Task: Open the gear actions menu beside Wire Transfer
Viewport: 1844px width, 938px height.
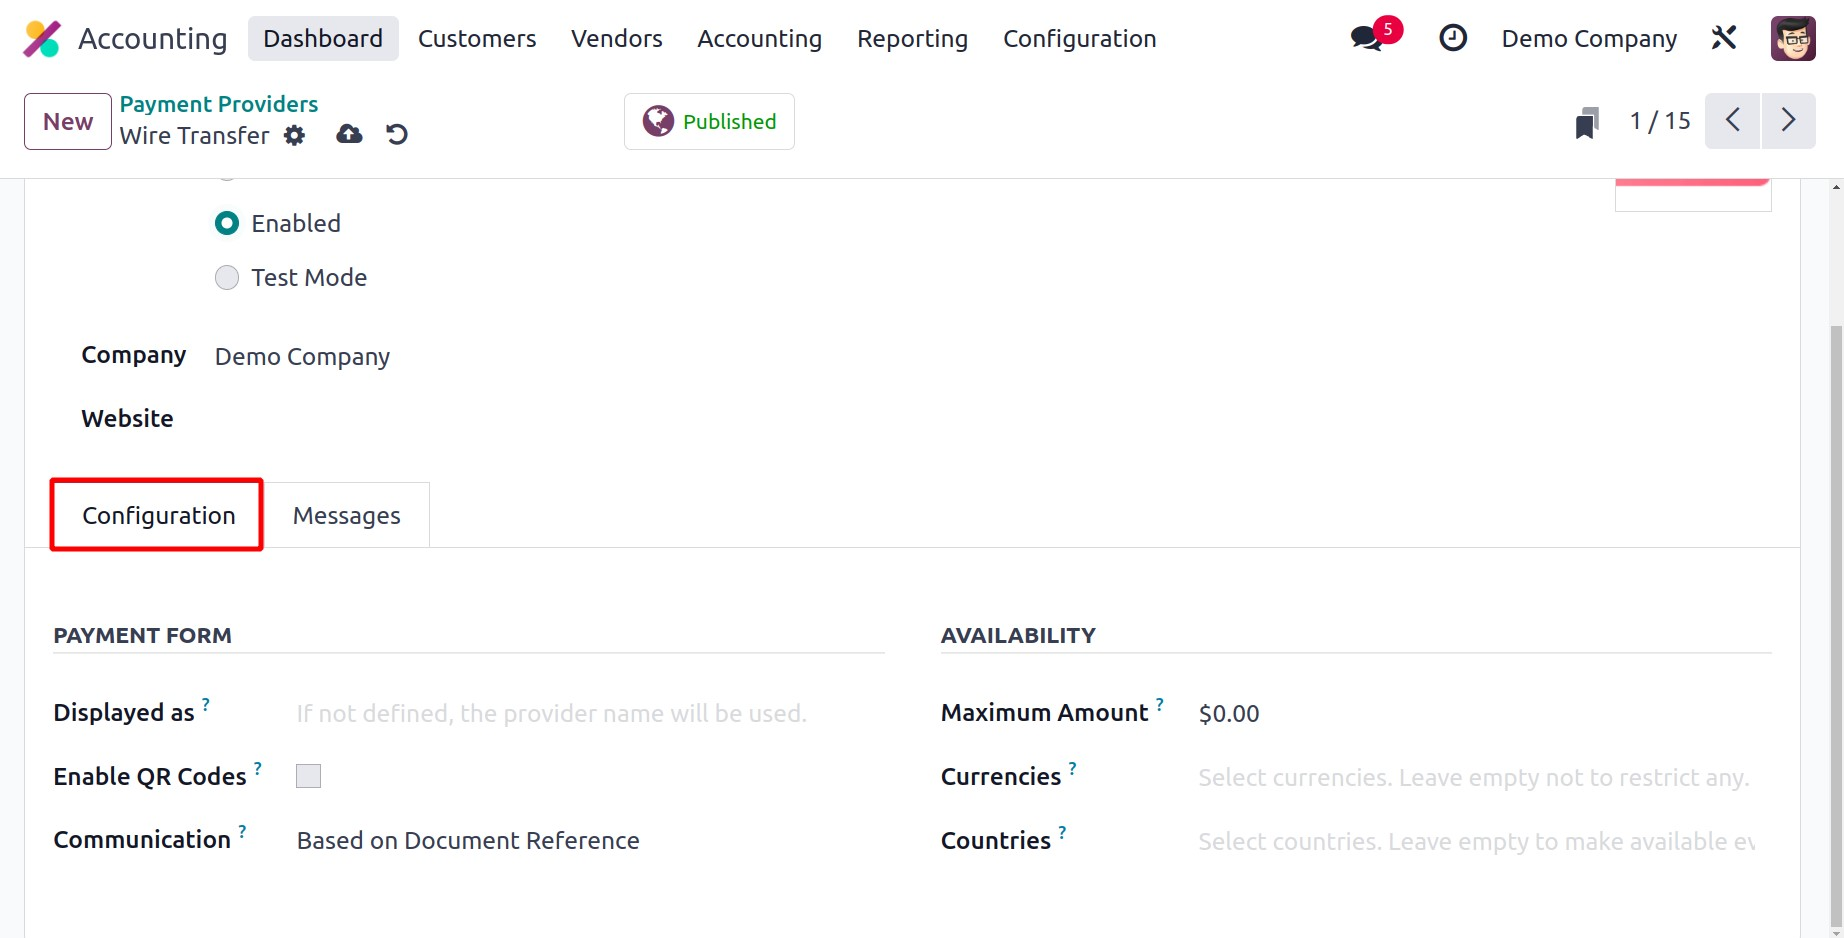Action: 294,135
